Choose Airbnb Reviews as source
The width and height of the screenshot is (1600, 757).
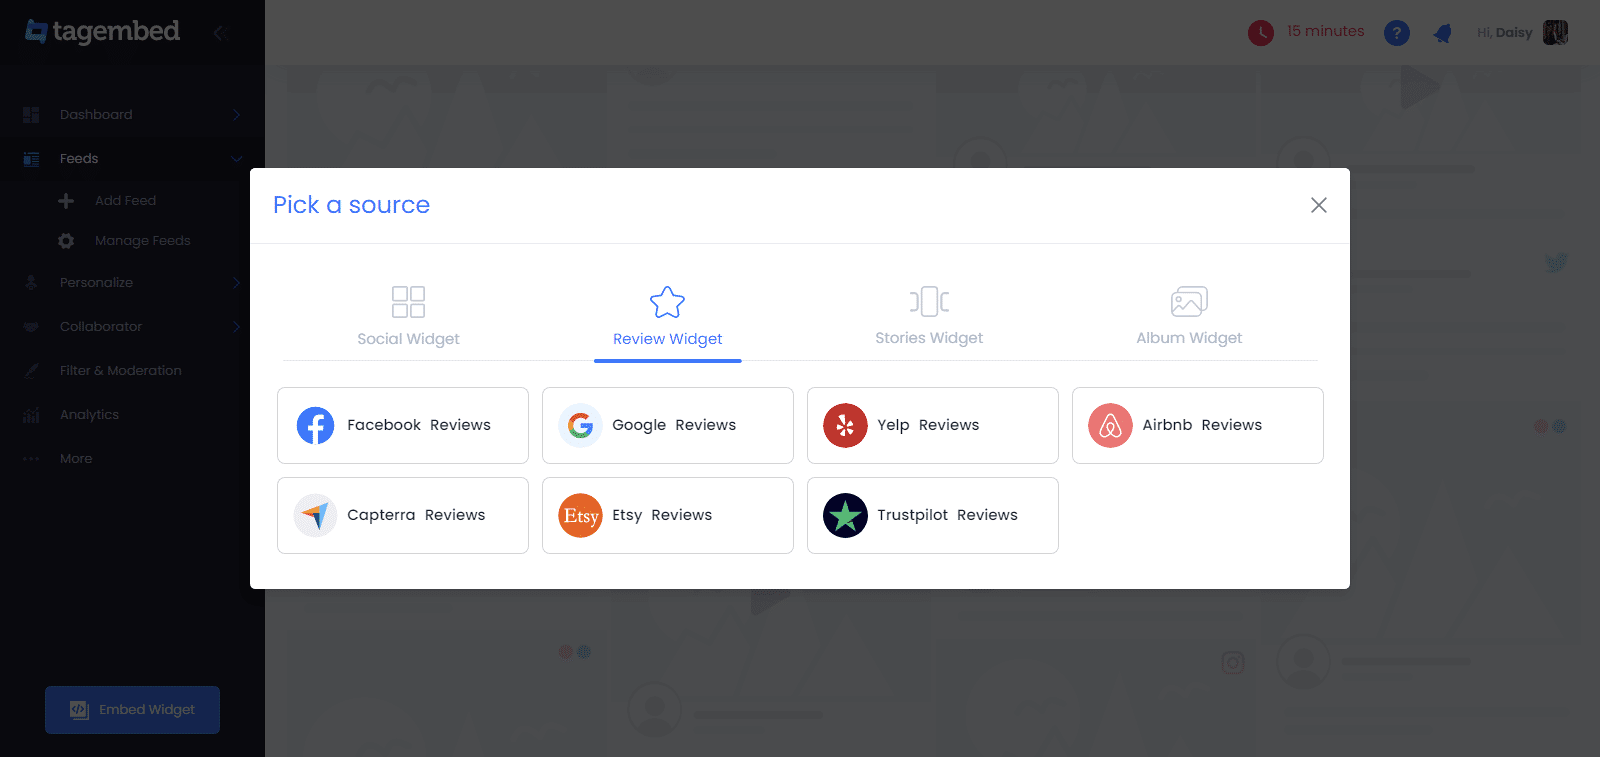[1198, 425]
